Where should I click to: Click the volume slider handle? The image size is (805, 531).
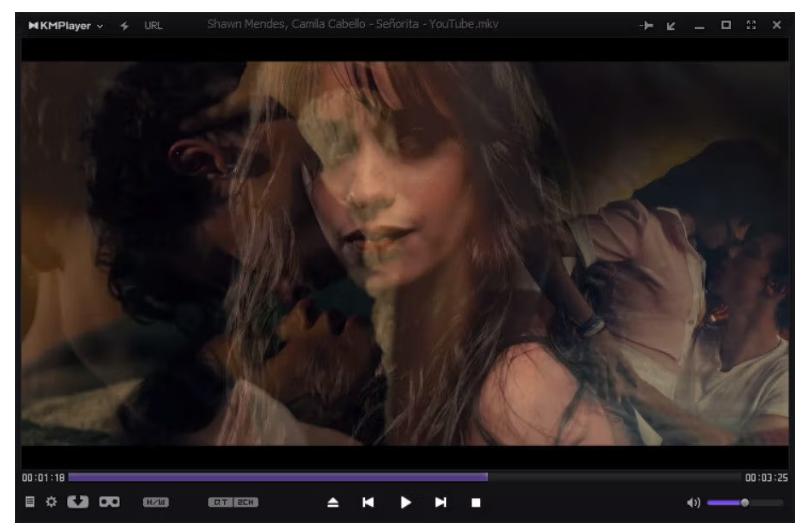tap(744, 502)
